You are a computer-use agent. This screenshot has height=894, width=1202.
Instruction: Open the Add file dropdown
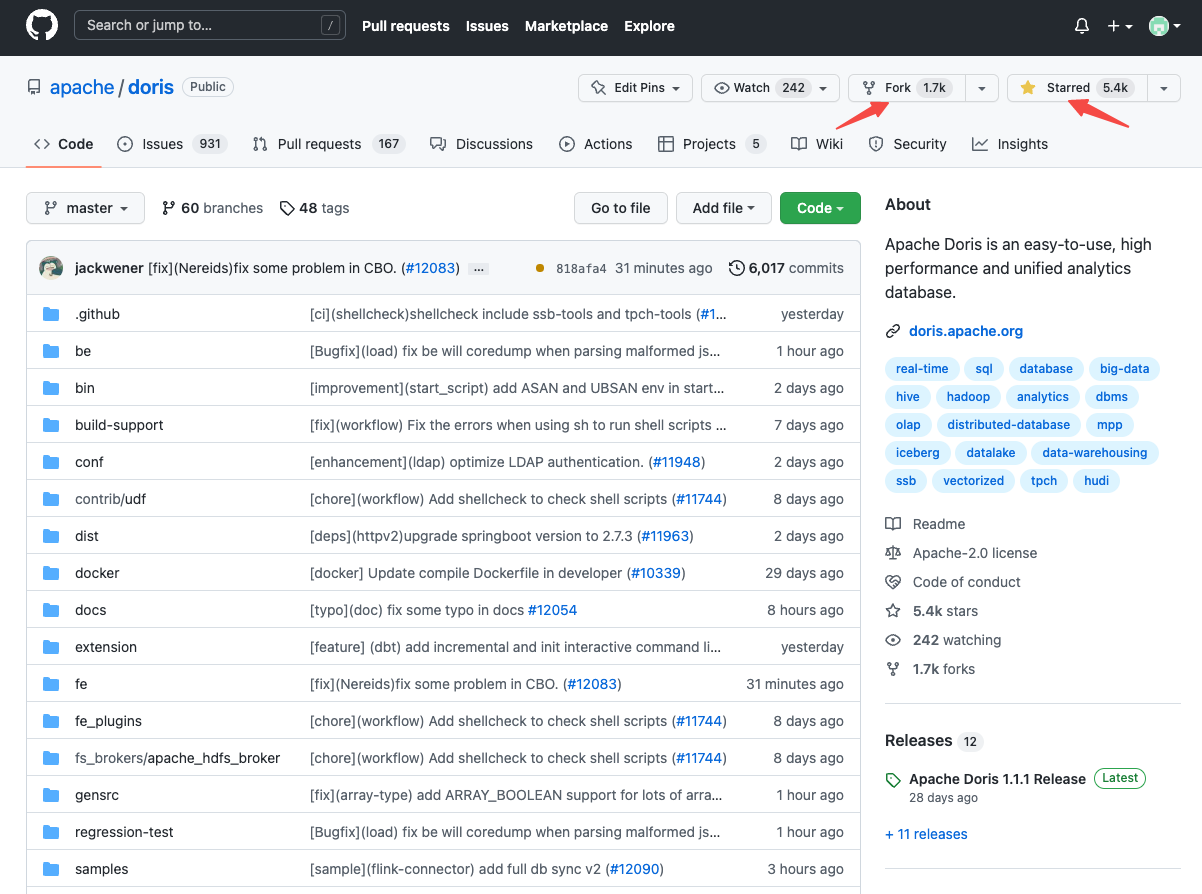tap(724, 208)
